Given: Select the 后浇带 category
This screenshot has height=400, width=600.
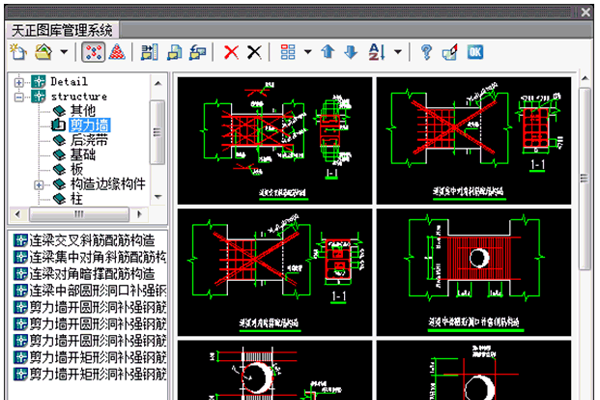Looking at the screenshot, I should [x=89, y=140].
